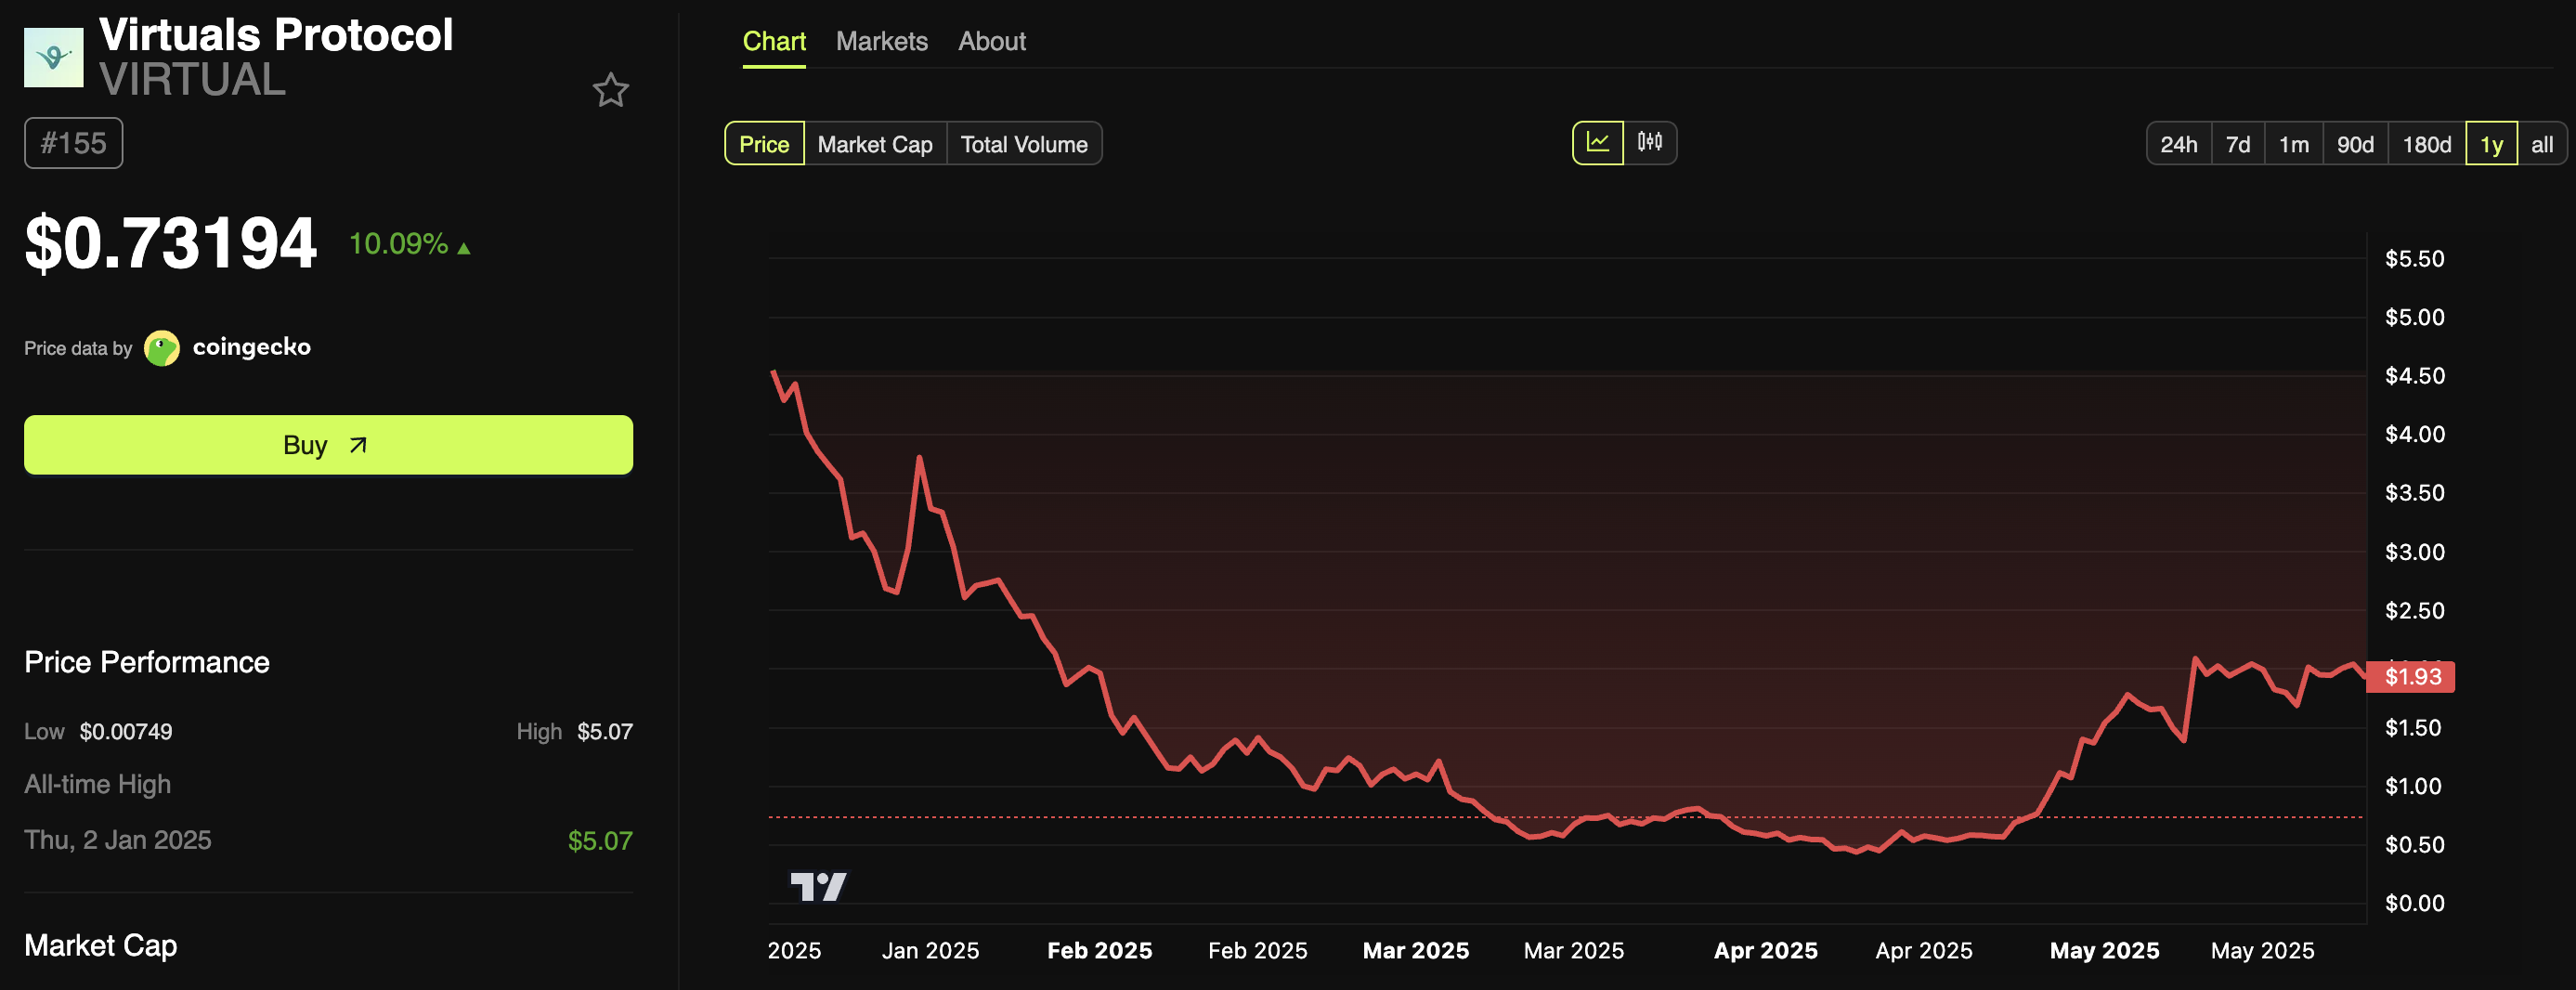Set chart range to 1y

[x=2492, y=144]
